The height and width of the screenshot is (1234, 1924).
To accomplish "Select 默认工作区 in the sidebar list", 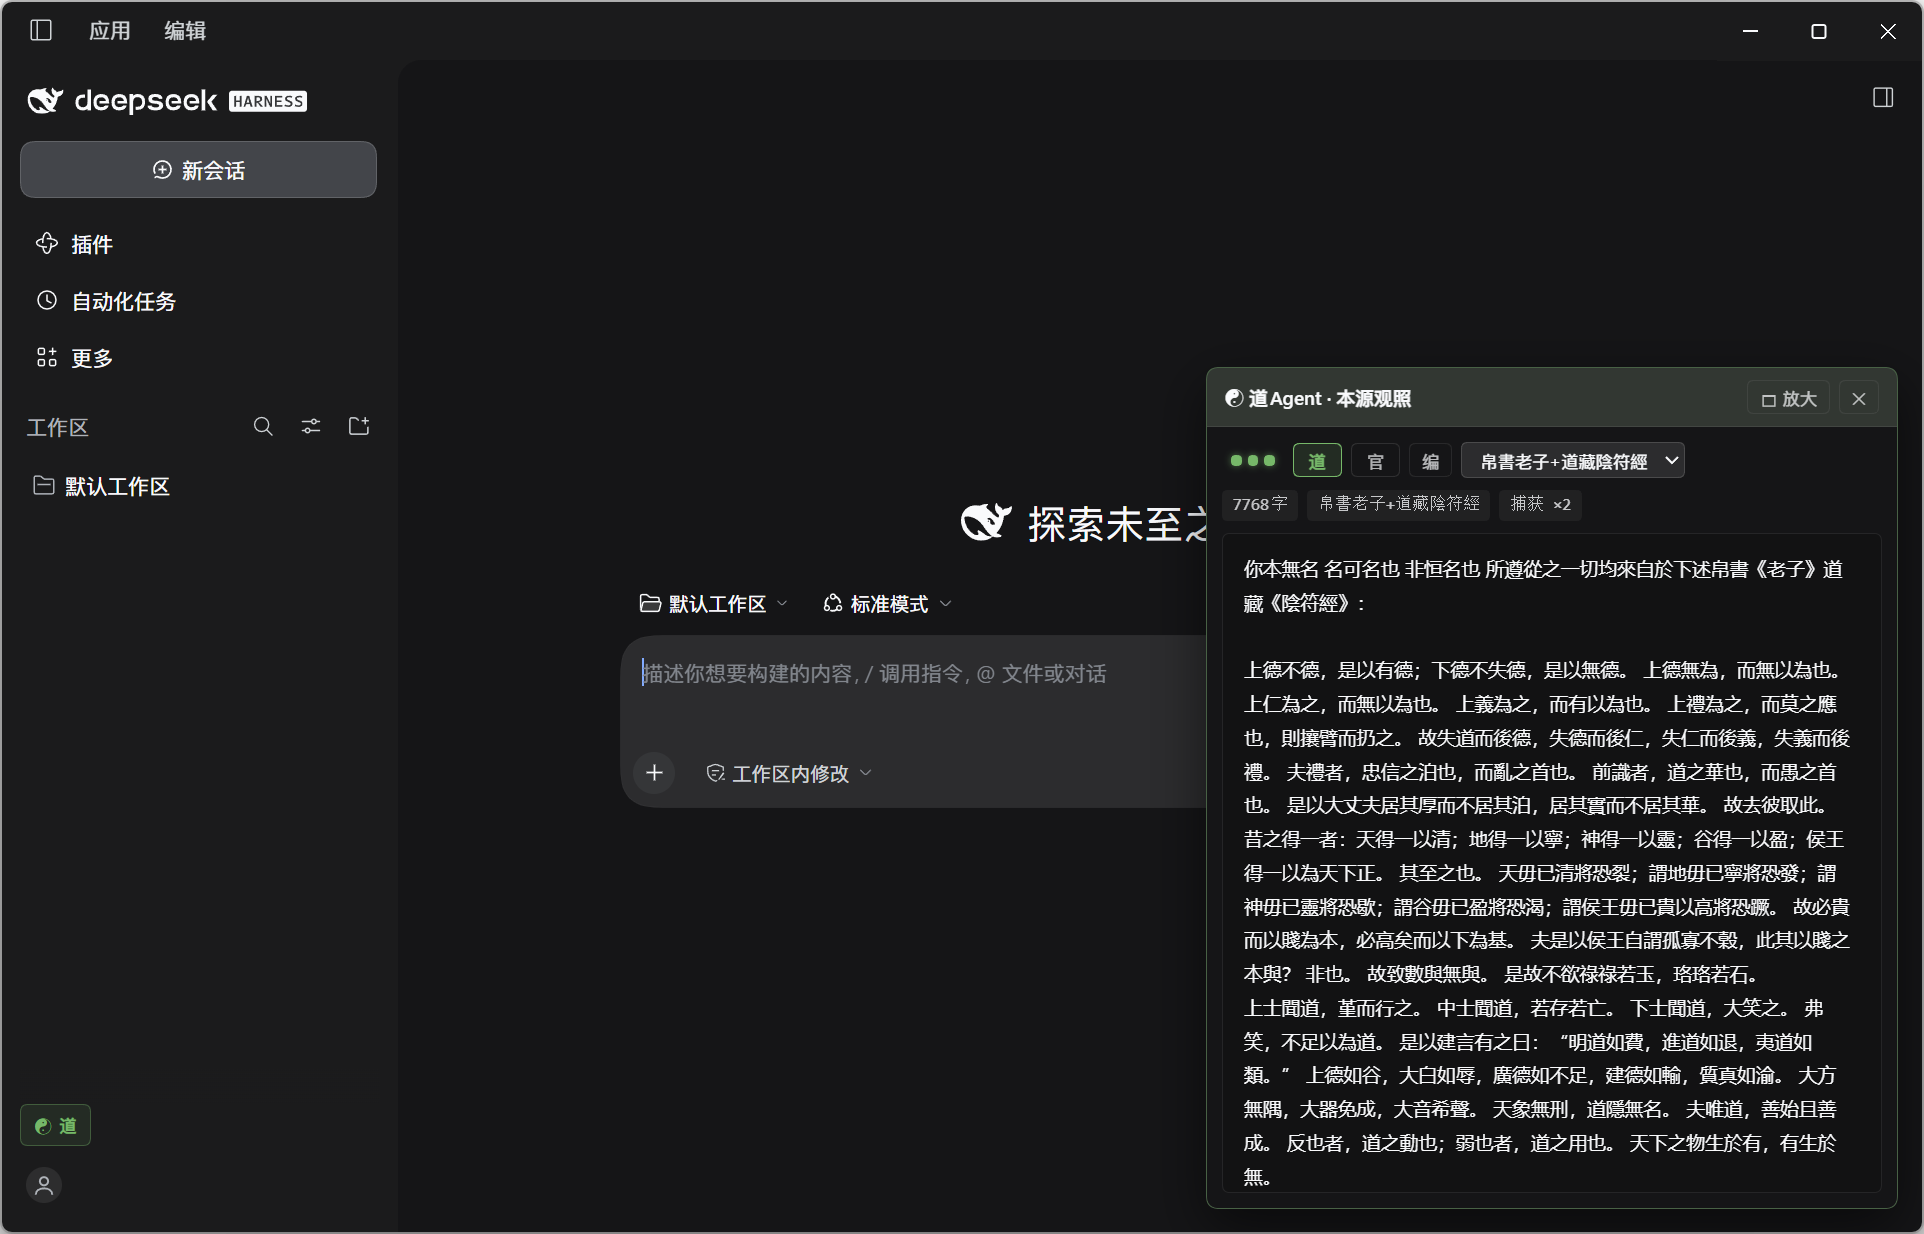I will tap(198, 486).
